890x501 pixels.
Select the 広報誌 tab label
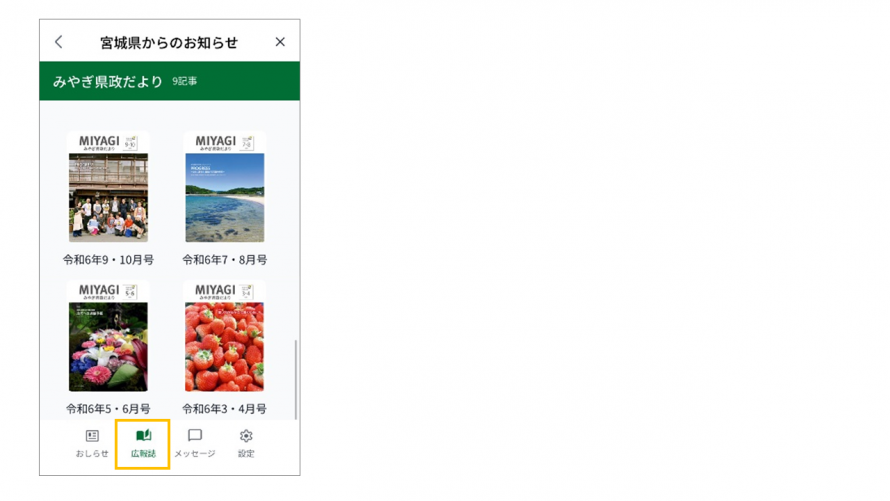143,453
